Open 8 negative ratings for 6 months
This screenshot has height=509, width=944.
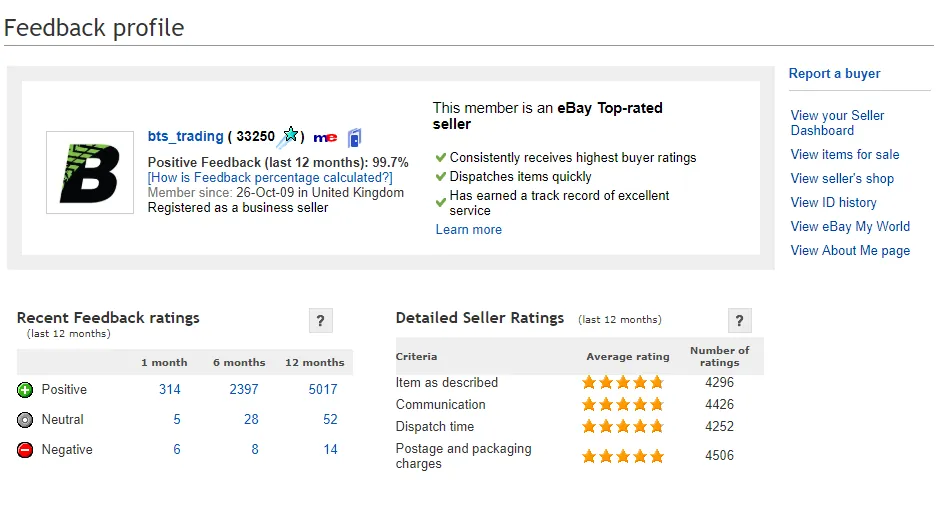pyautogui.click(x=255, y=450)
